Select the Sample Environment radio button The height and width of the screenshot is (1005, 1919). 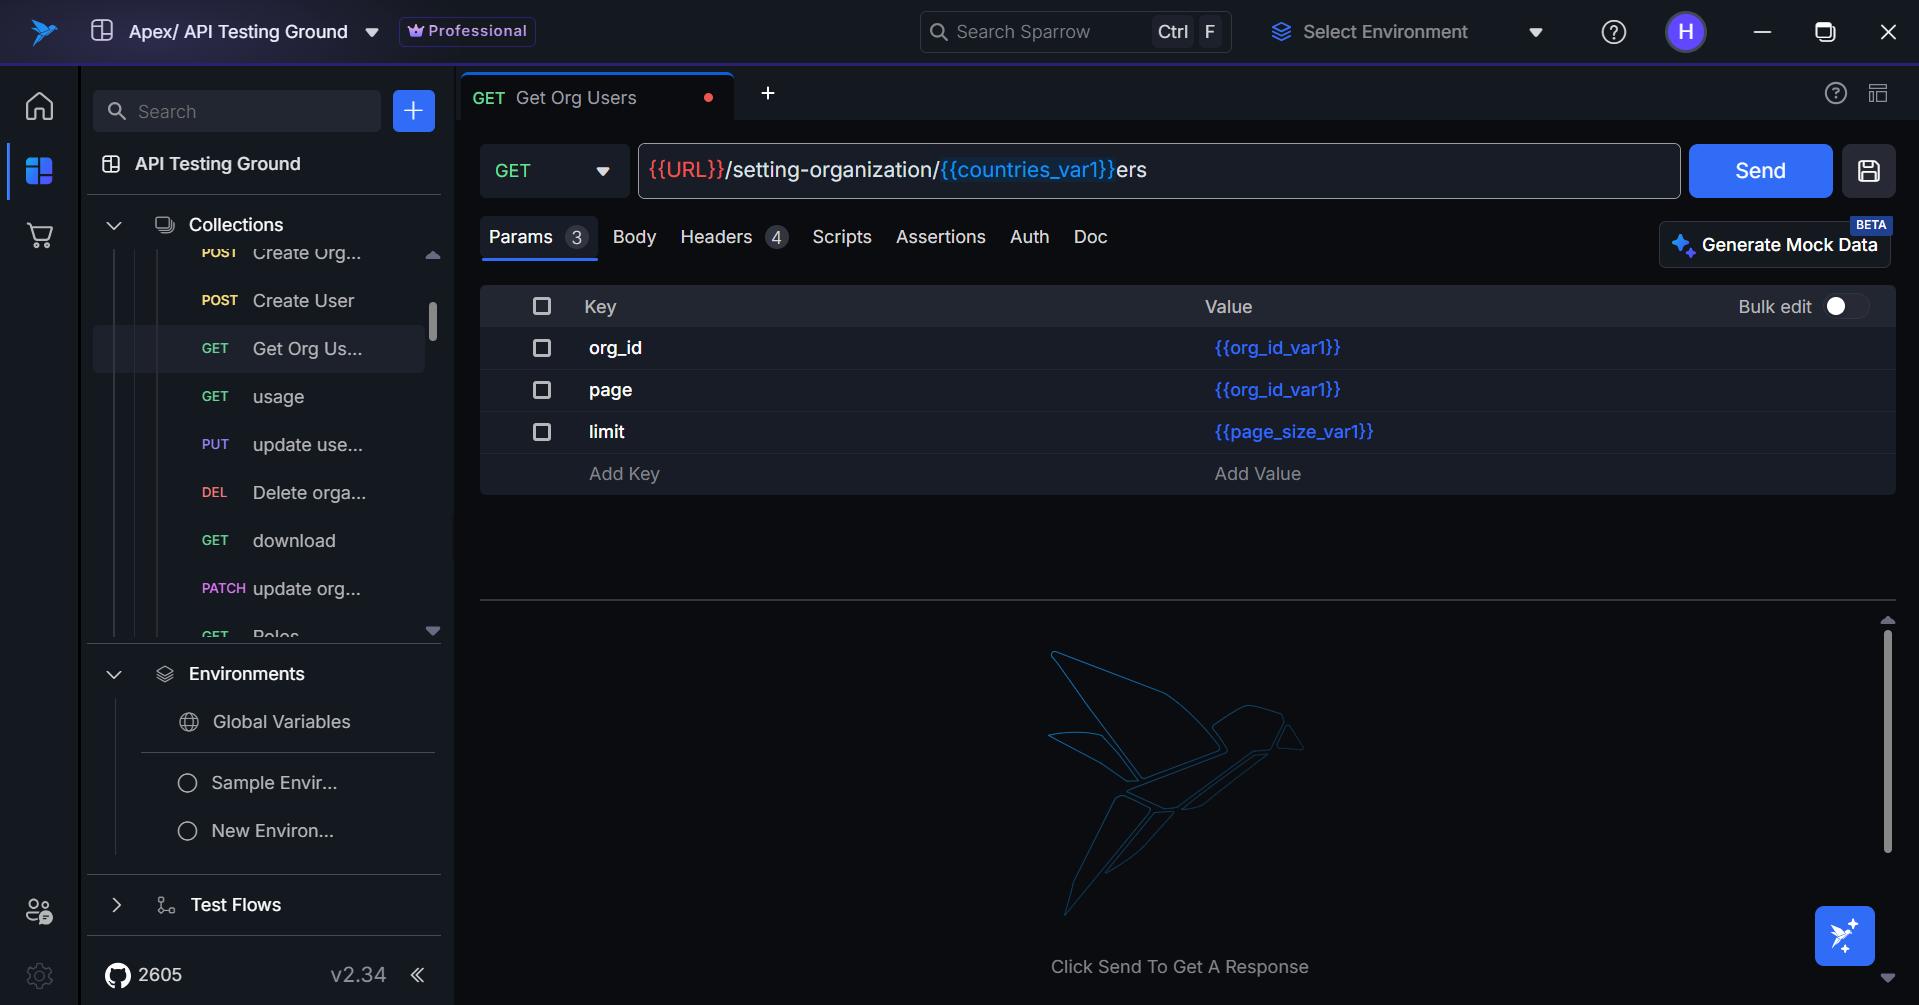(x=187, y=783)
